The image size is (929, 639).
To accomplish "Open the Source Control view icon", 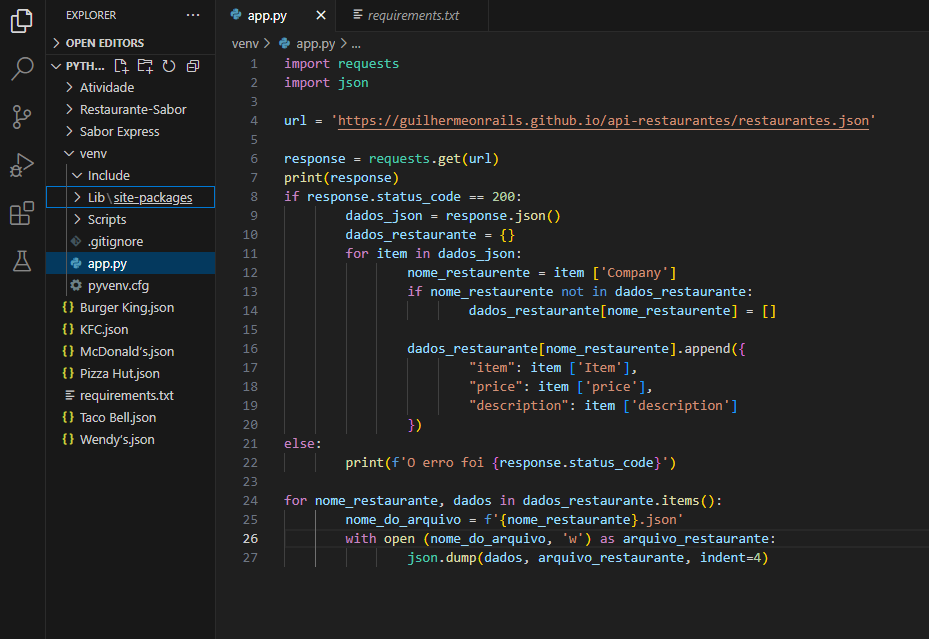I will pyautogui.click(x=22, y=117).
